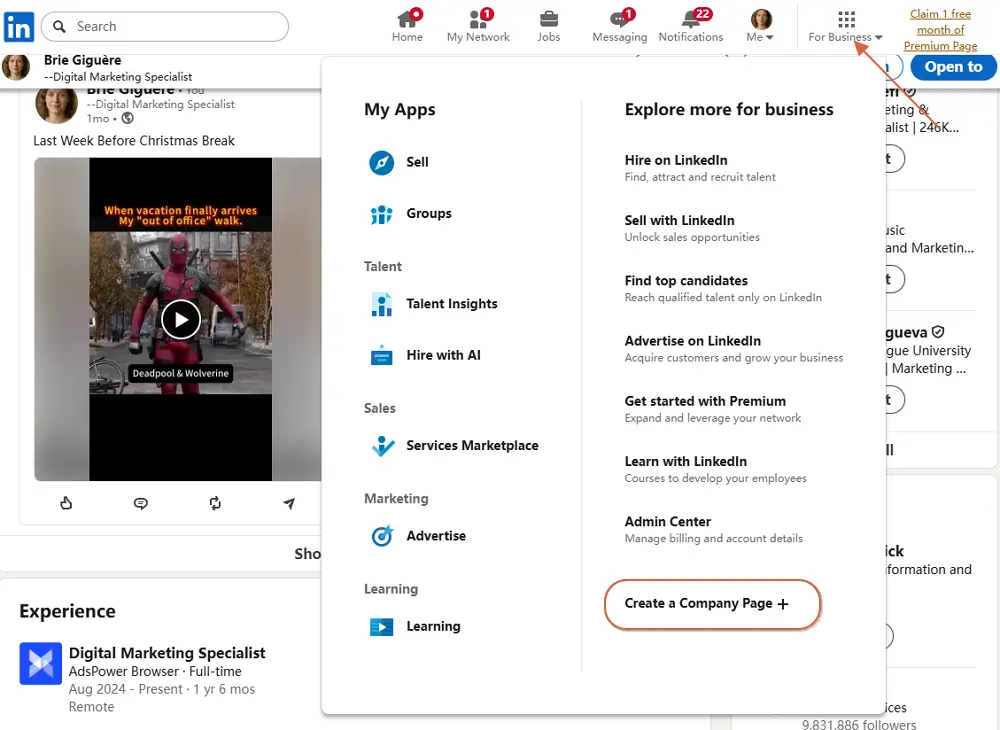Open Groups under My Apps
The height and width of the screenshot is (730, 1000).
tap(429, 213)
